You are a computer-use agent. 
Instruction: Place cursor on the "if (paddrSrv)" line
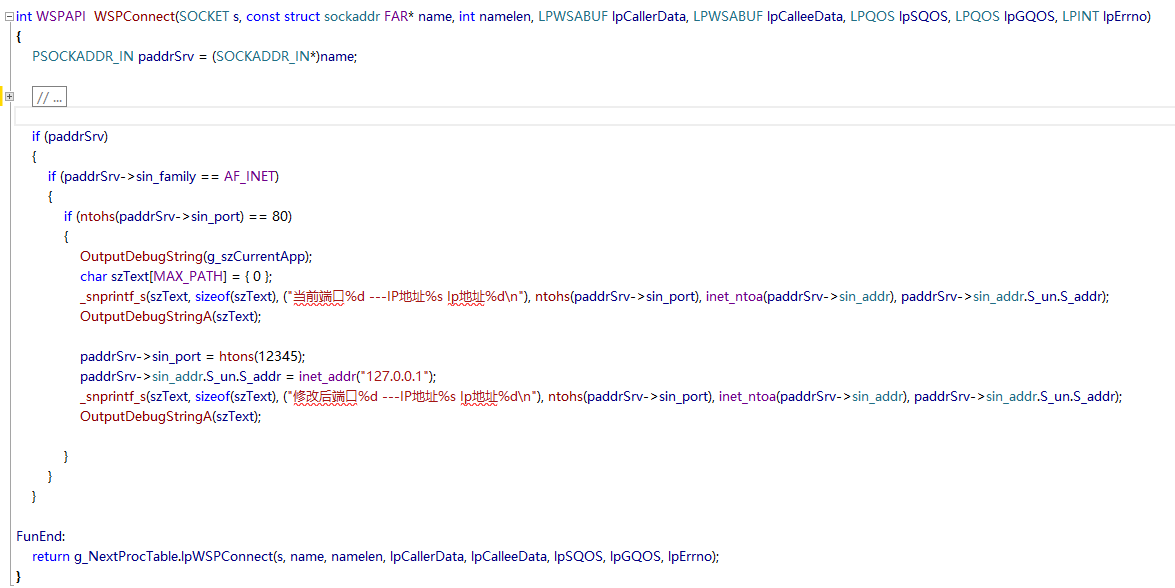[70, 136]
